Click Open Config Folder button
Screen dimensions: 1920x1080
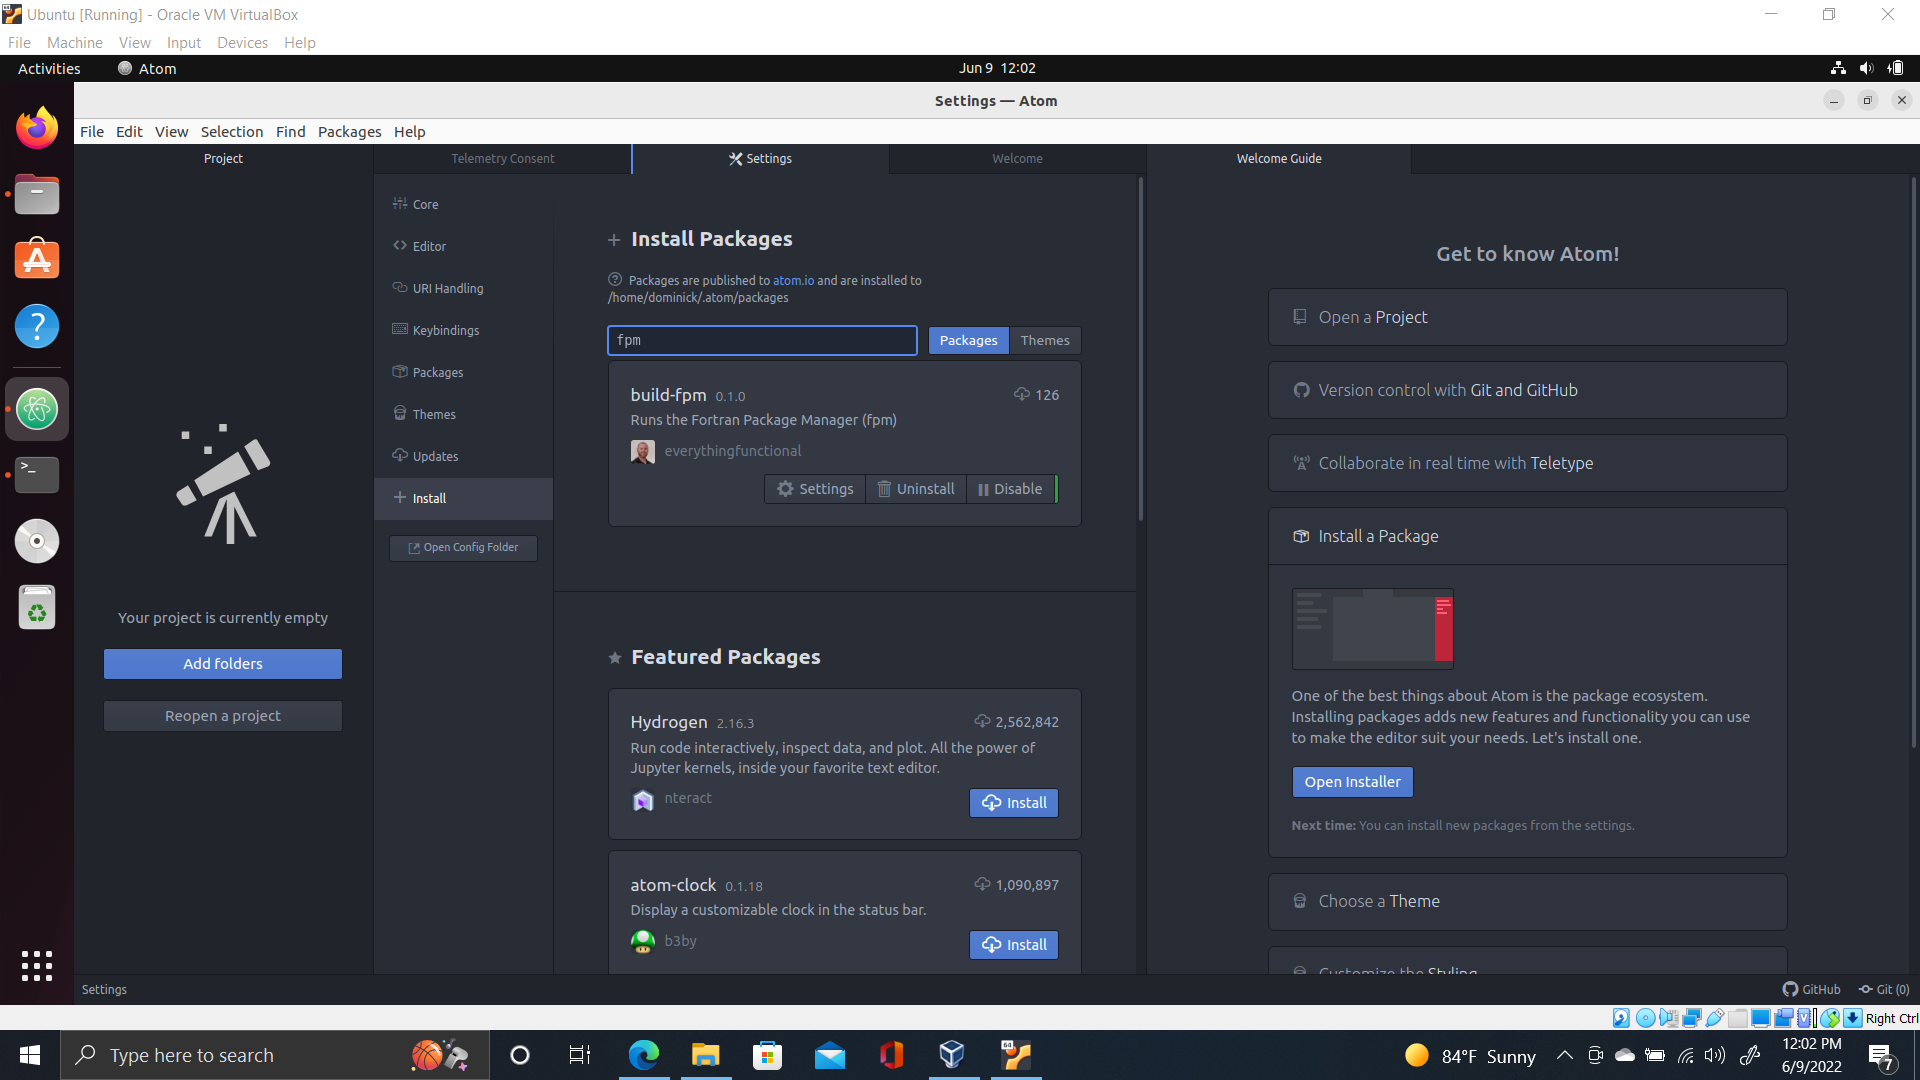(463, 548)
